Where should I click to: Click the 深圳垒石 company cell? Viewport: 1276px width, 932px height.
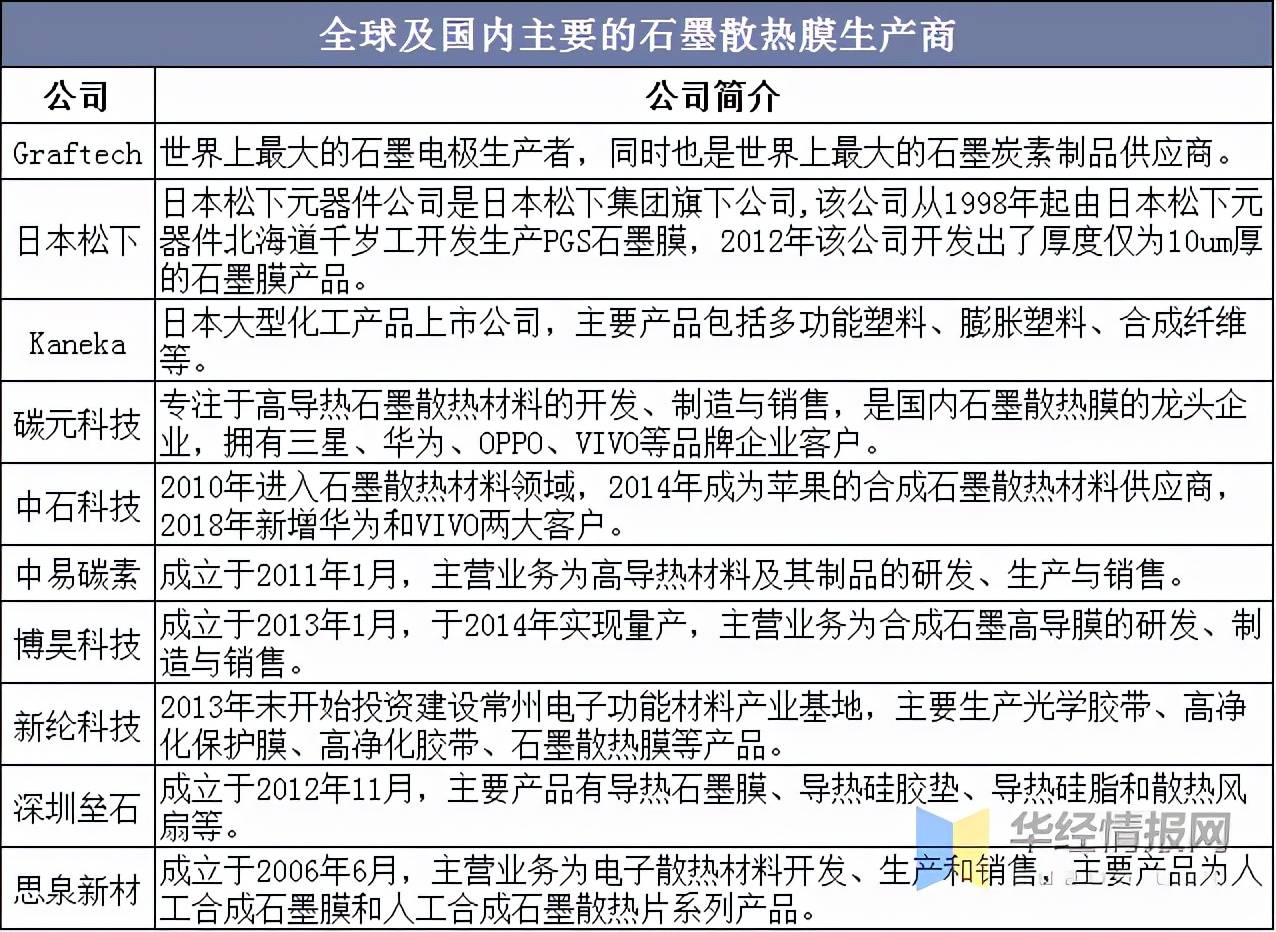point(77,806)
